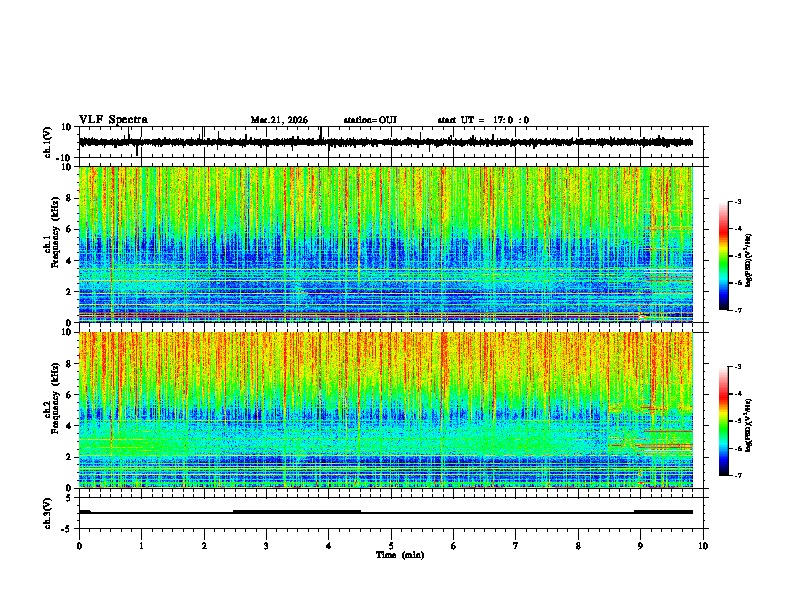
Task: Click the time axis tick label "5"
Action: coord(391,546)
